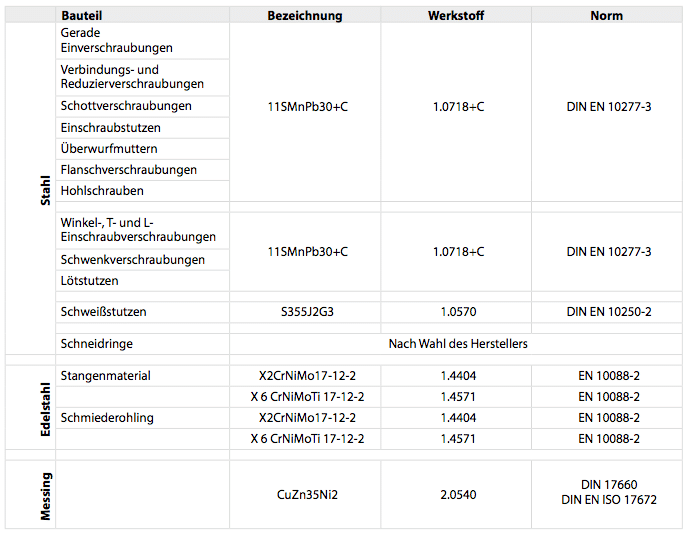This screenshot has height=534, width=688.
Task: Click the Schmiederohling cell
Action: point(107,418)
